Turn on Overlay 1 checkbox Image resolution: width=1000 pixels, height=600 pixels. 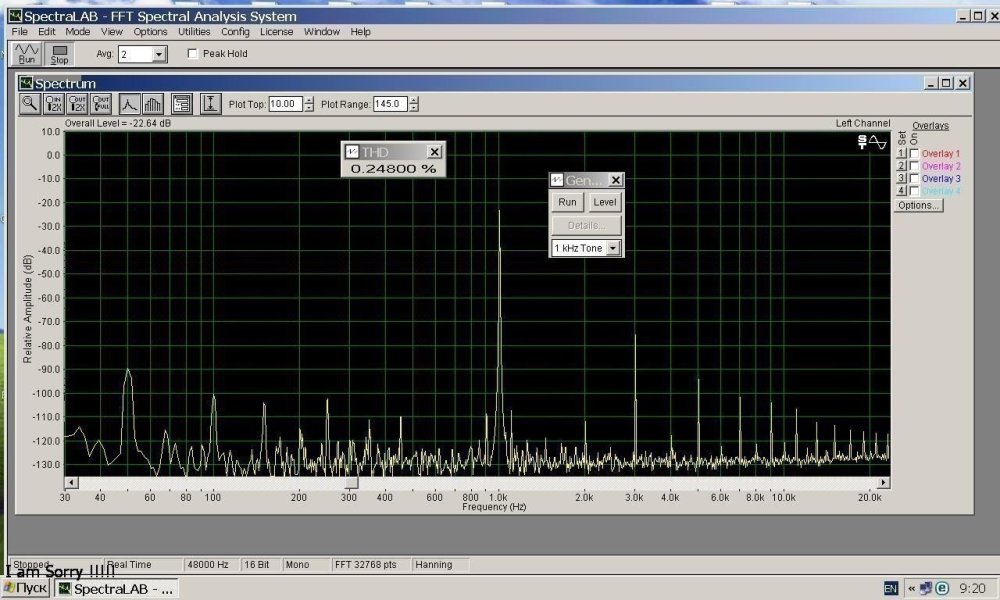coord(914,154)
